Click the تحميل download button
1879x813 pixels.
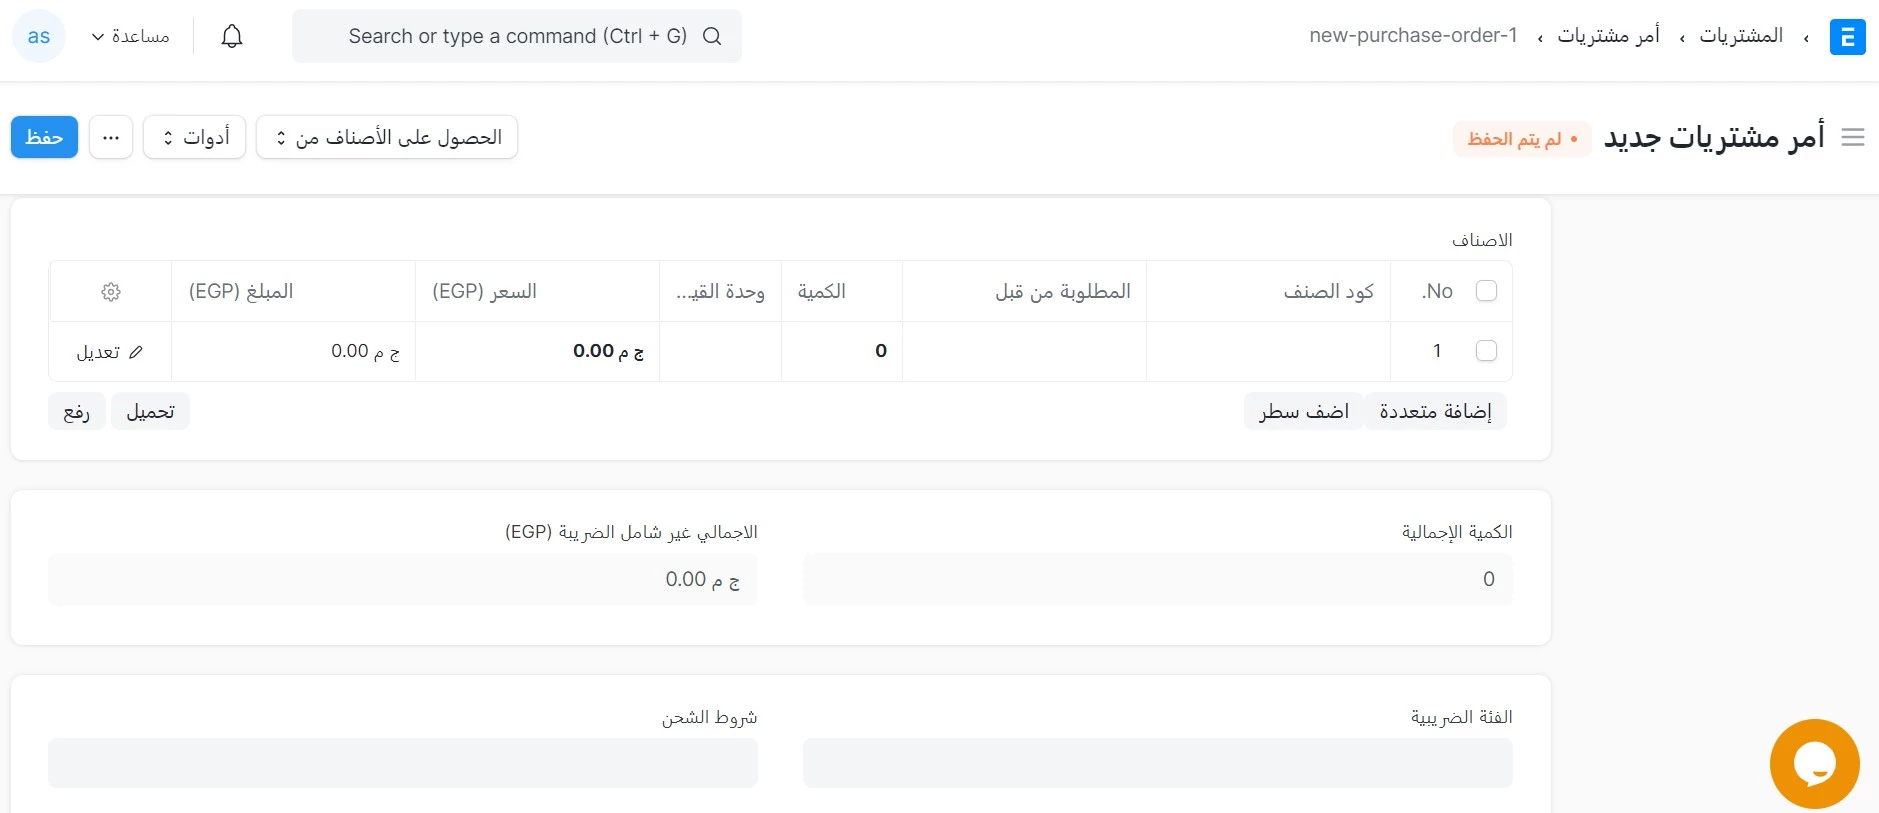[150, 411]
